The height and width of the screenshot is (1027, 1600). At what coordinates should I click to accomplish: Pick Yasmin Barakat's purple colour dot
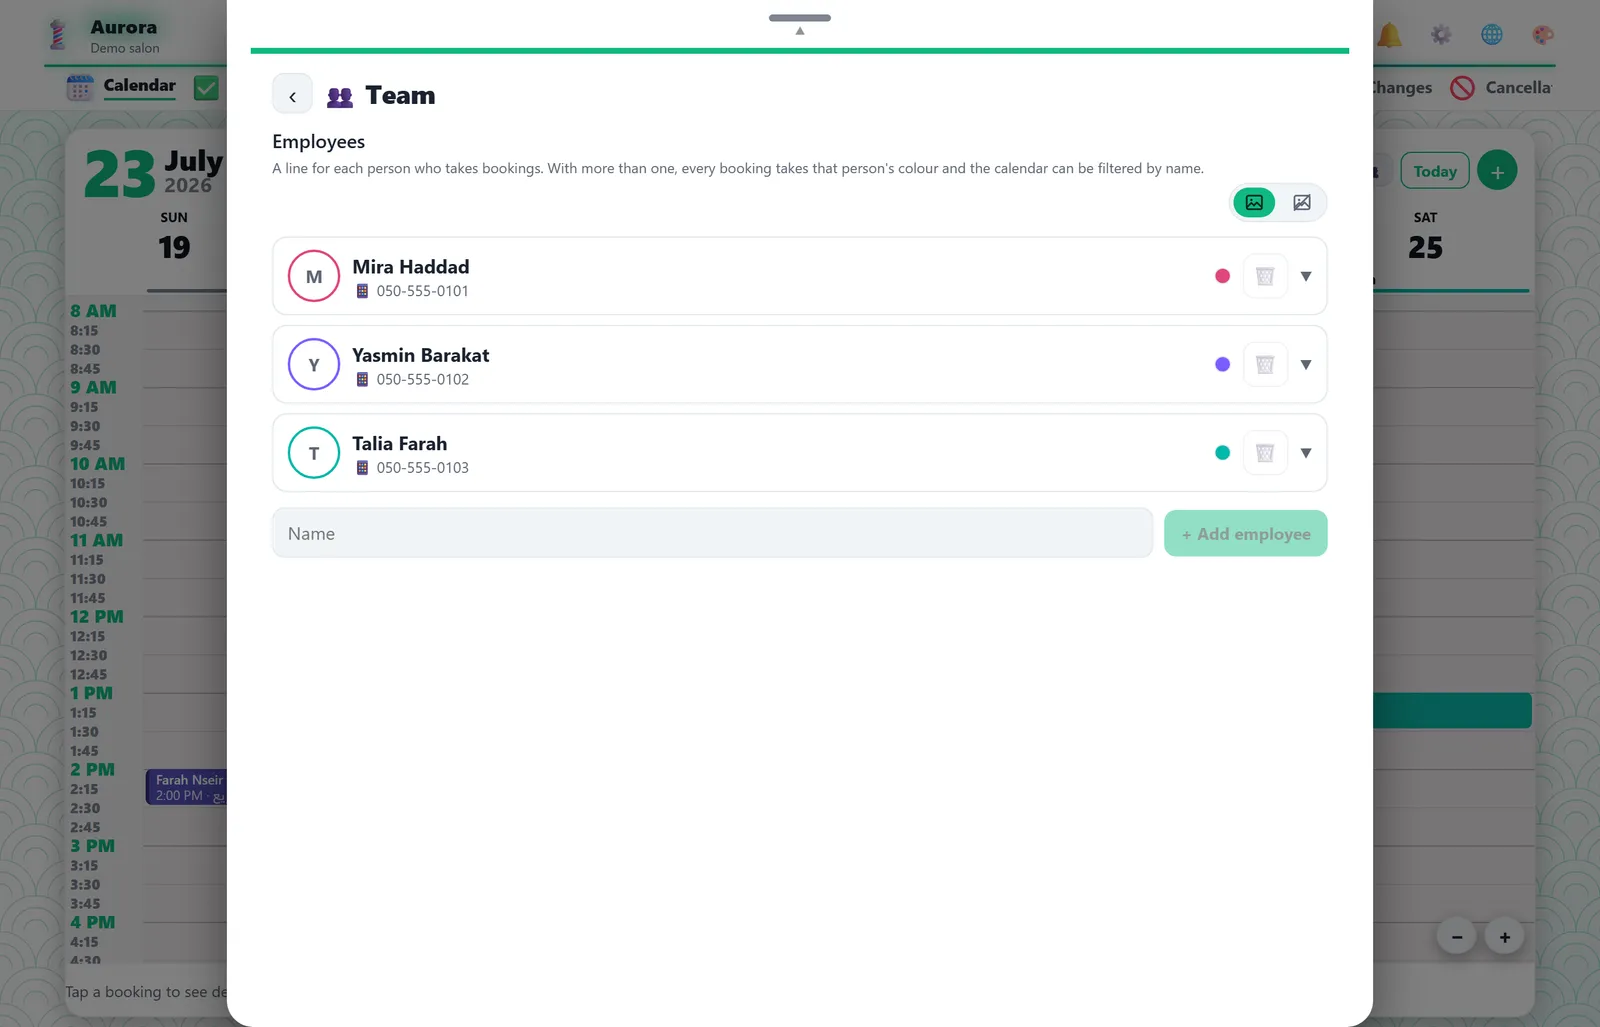point(1222,364)
